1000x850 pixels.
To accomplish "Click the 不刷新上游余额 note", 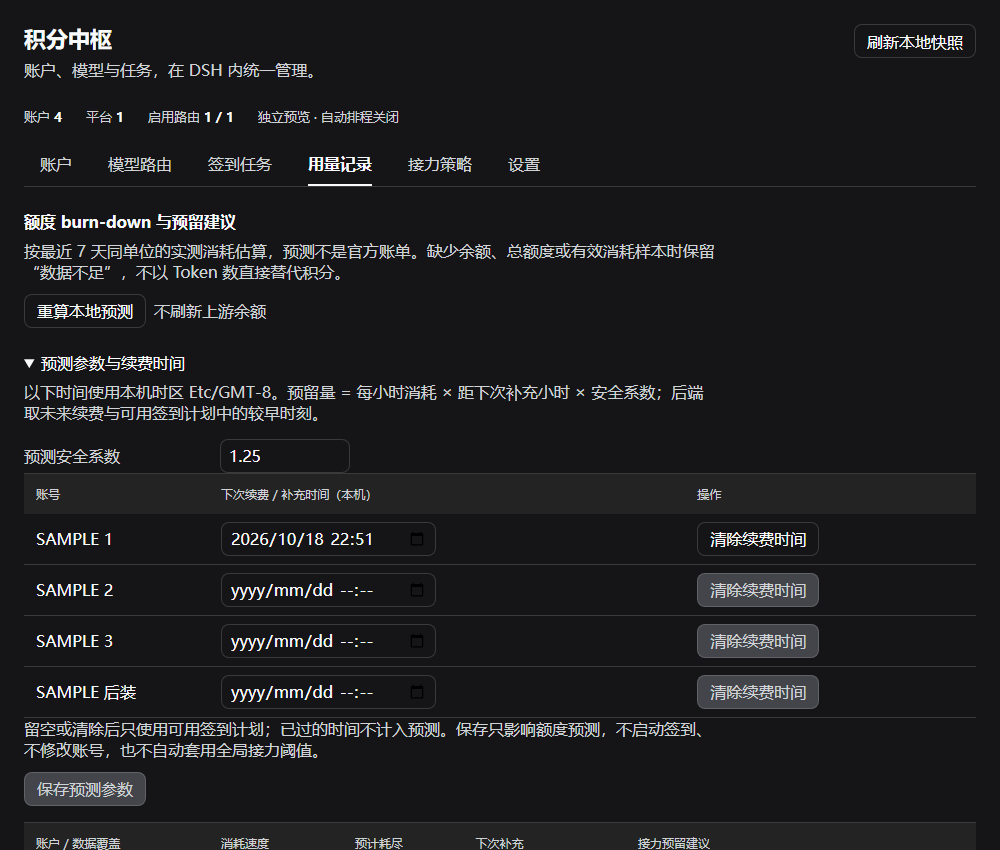I will (x=210, y=312).
